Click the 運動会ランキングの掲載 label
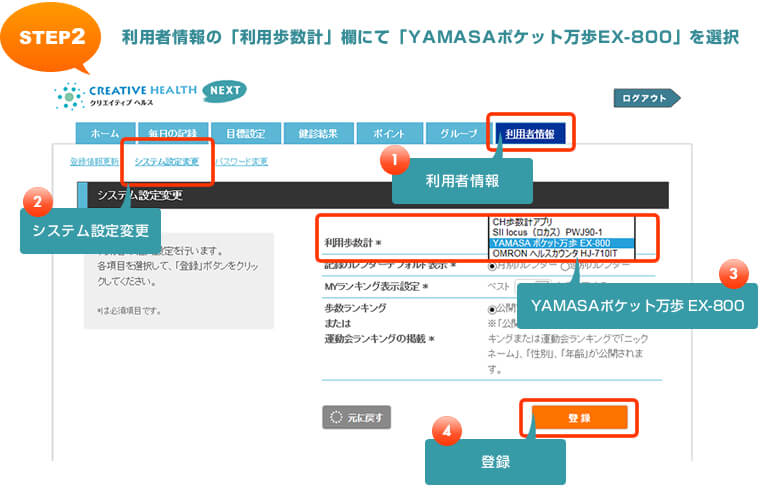This screenshot has width=760, height=488. coord(379,339)
